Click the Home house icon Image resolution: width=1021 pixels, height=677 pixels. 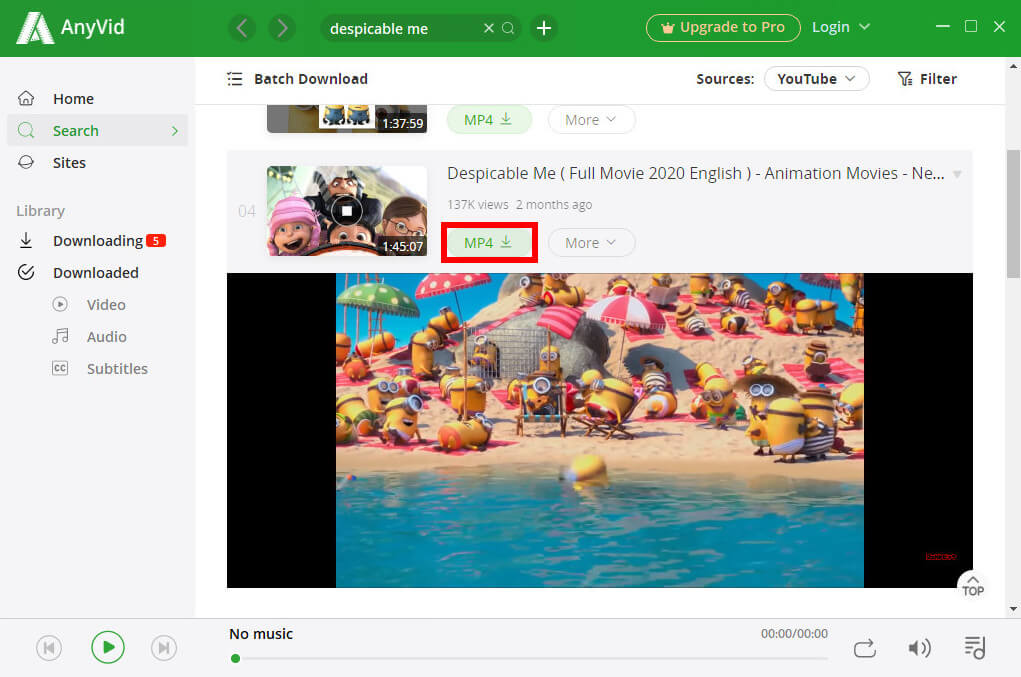coord(26,98)
